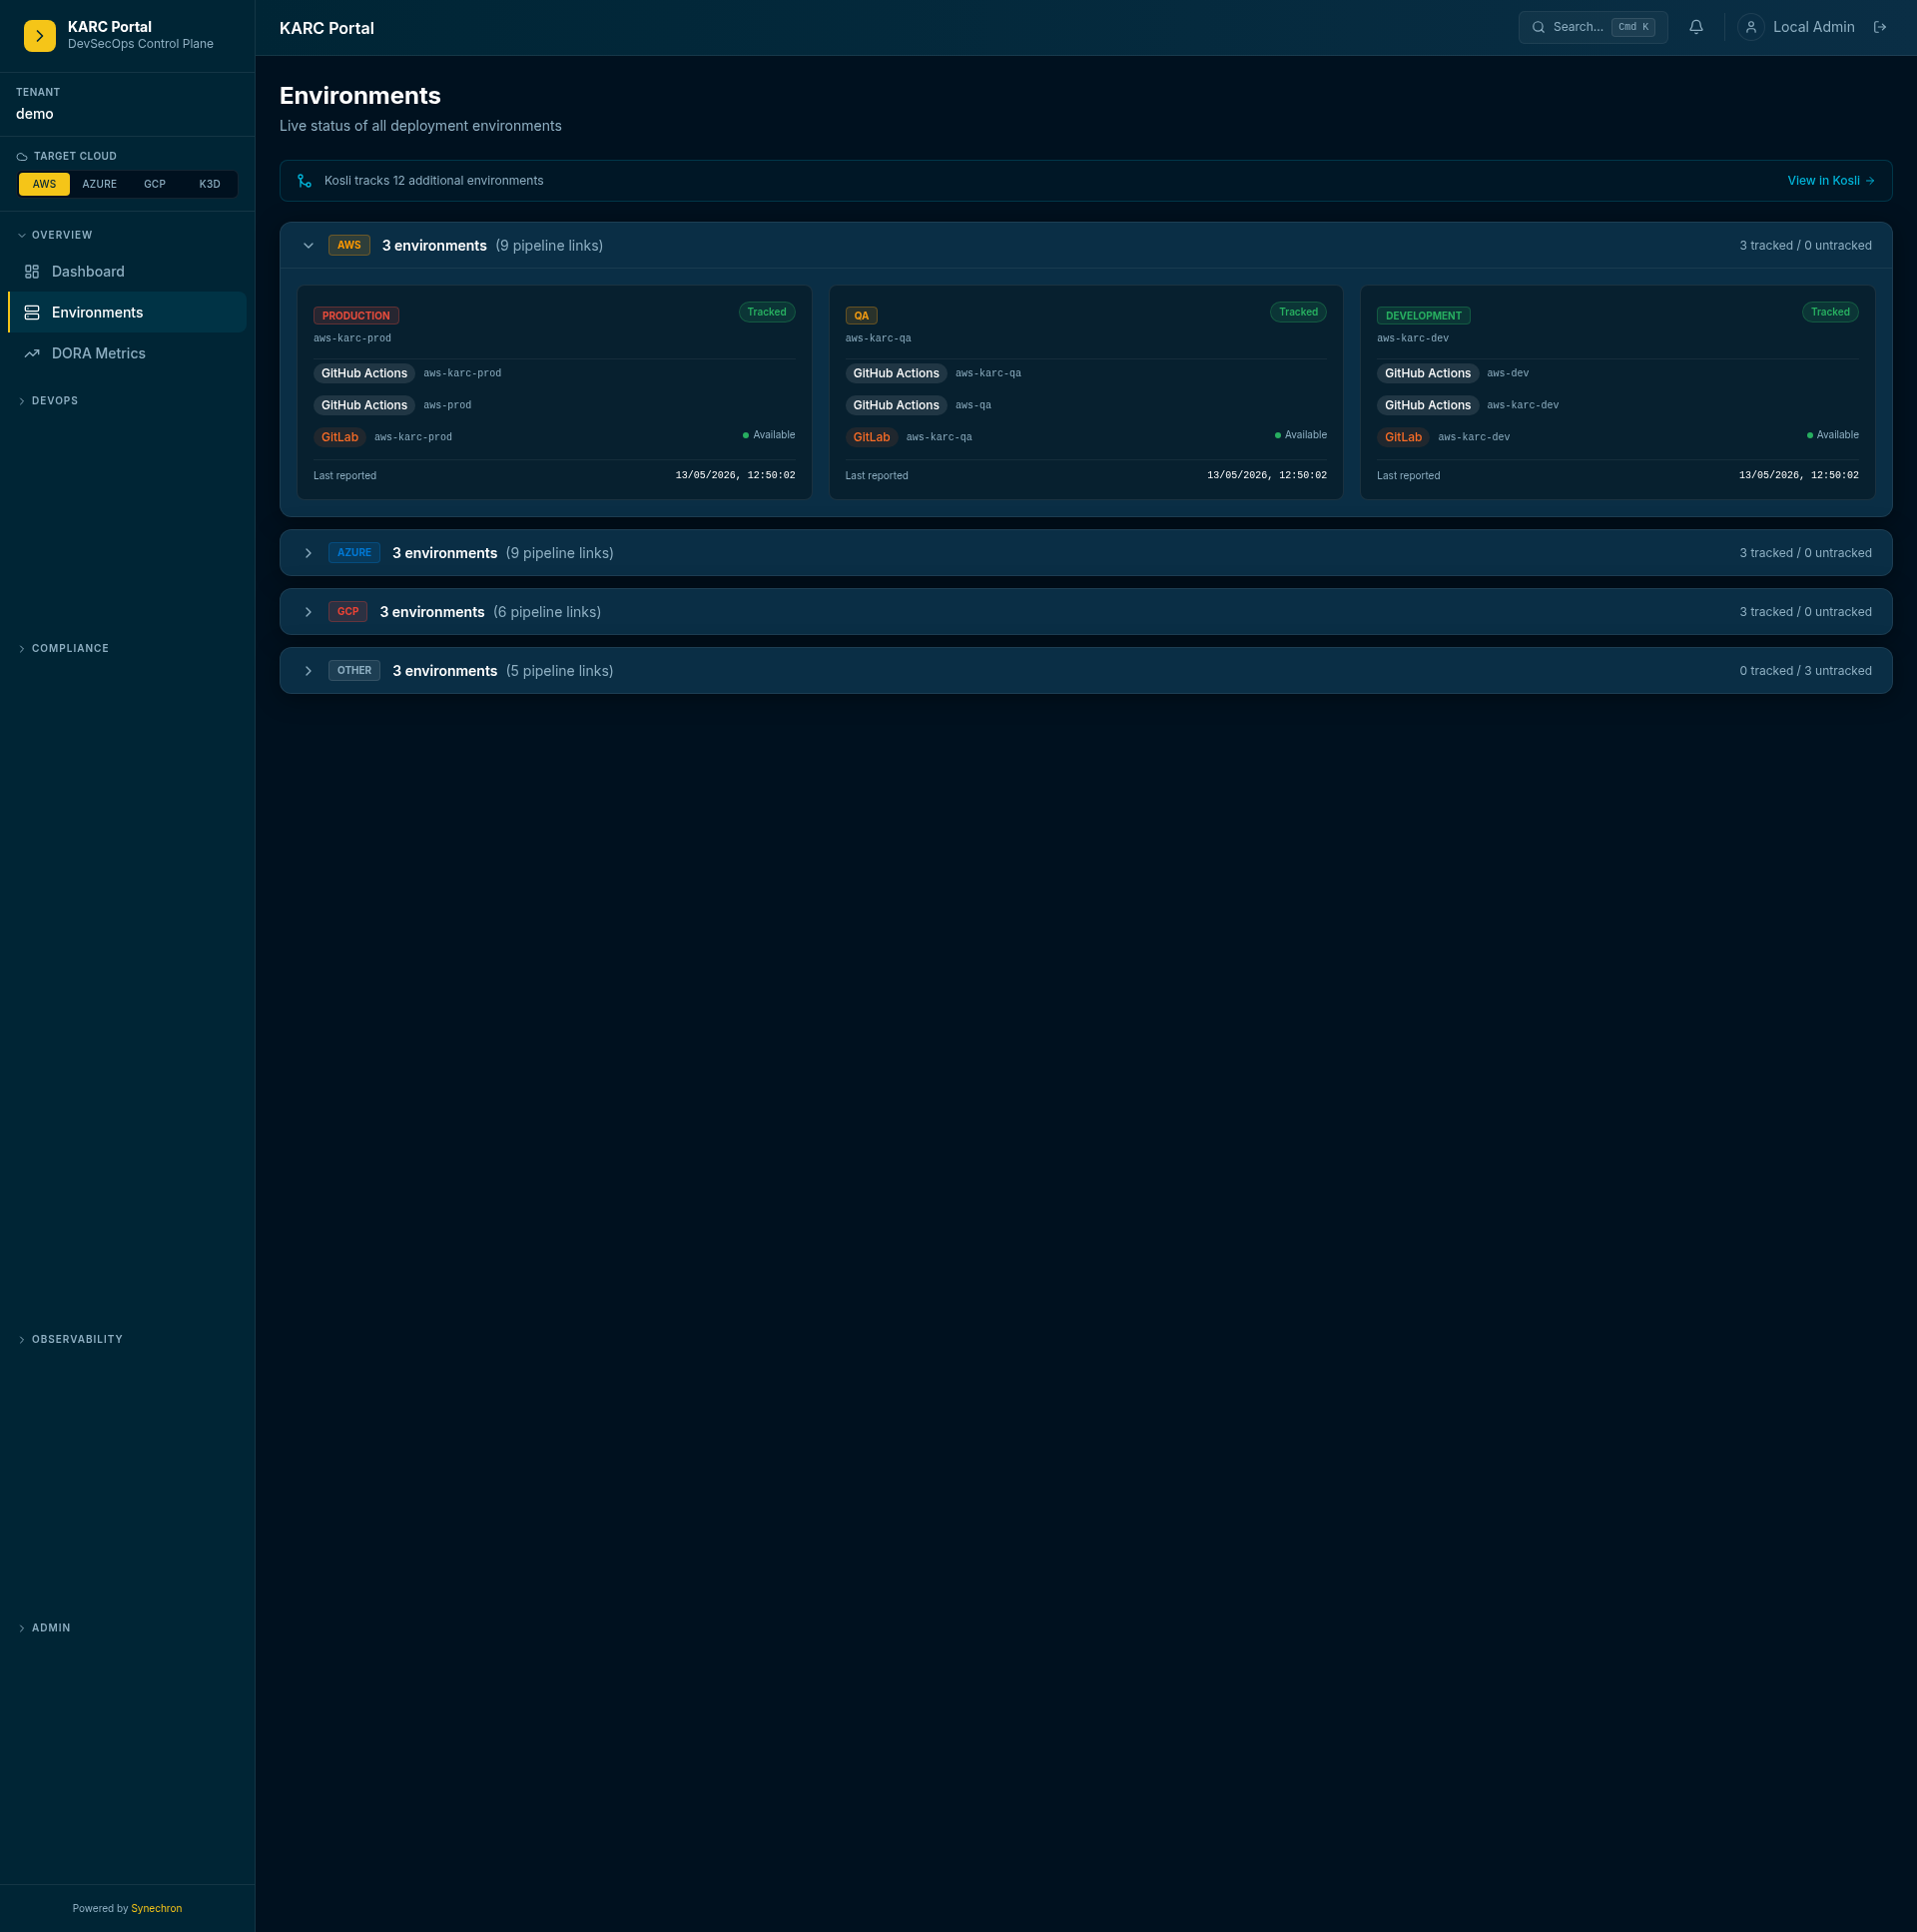Click GitHub Actions tag for aws-prod
The image size is (1917, 1932).
coord(364,405)
